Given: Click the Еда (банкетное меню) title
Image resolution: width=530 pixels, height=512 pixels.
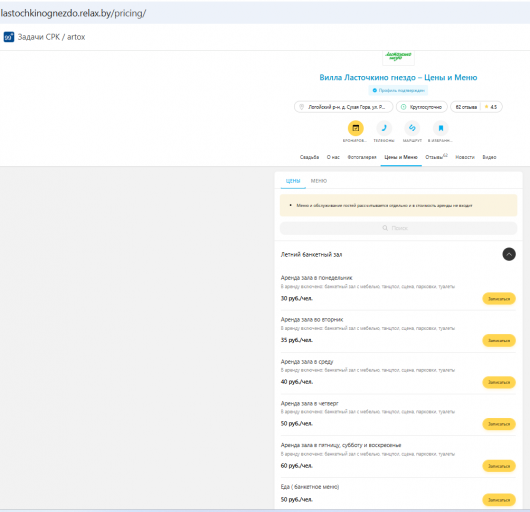Looking at the screenshot, I should click(x=310, y=487).
